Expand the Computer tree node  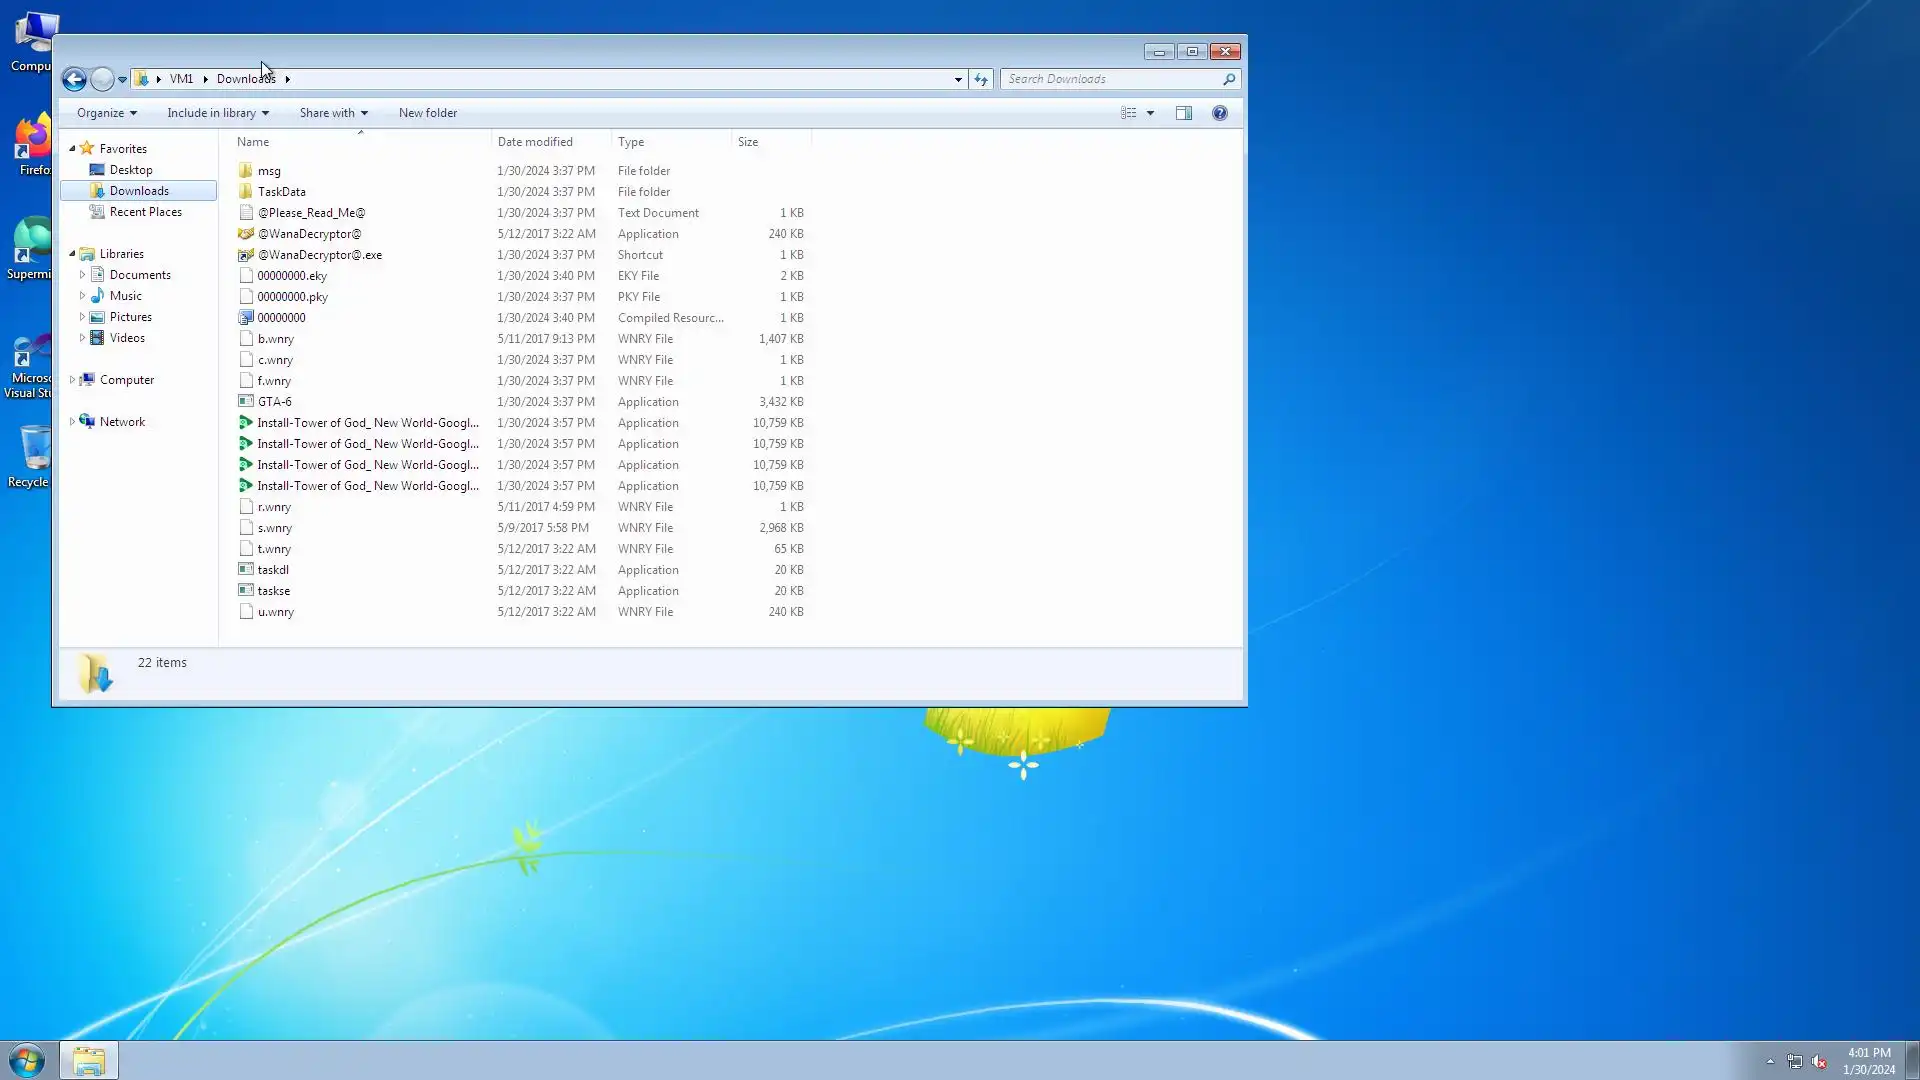72,380
